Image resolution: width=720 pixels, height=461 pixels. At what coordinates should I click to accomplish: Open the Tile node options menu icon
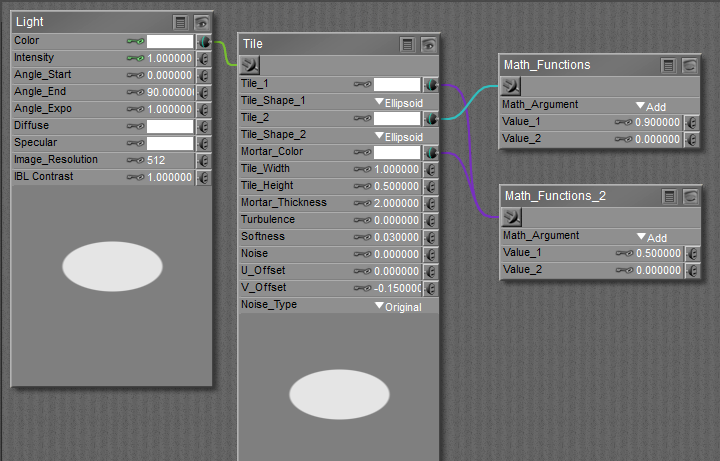(x=407, y=45)
